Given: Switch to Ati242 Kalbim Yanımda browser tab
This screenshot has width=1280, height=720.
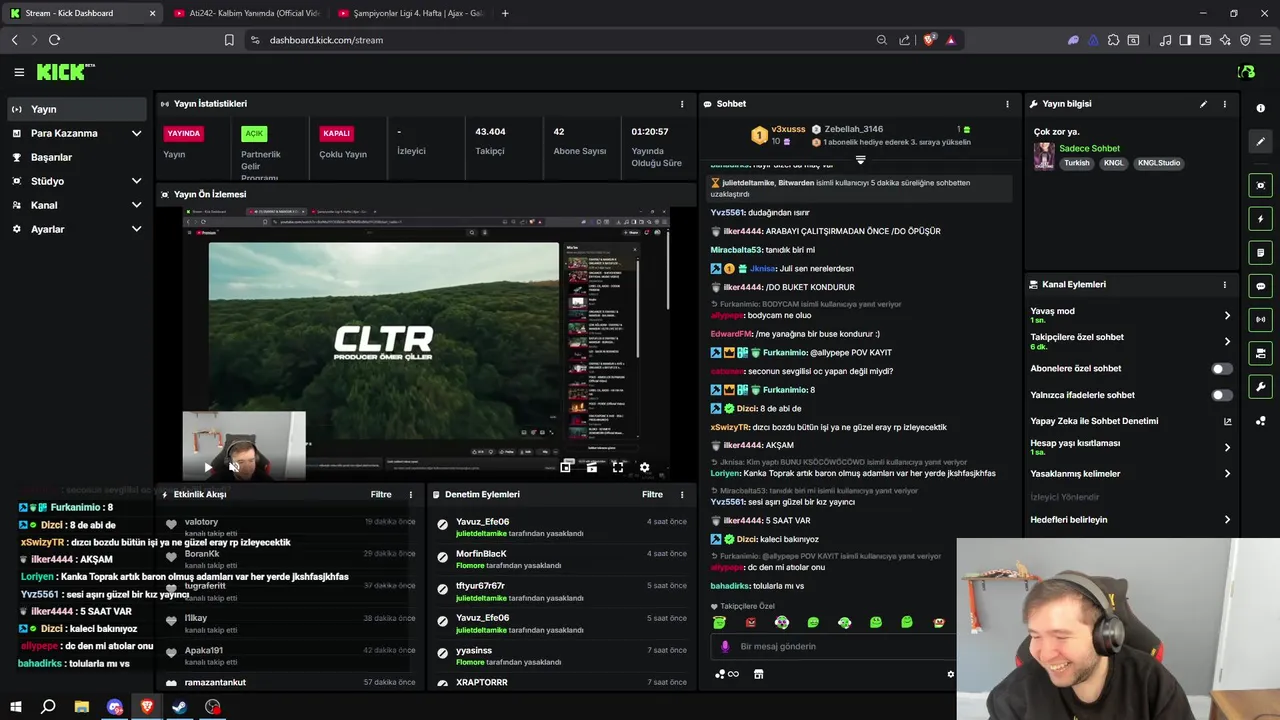Looking at the screenshot, I should click(246, 13).
